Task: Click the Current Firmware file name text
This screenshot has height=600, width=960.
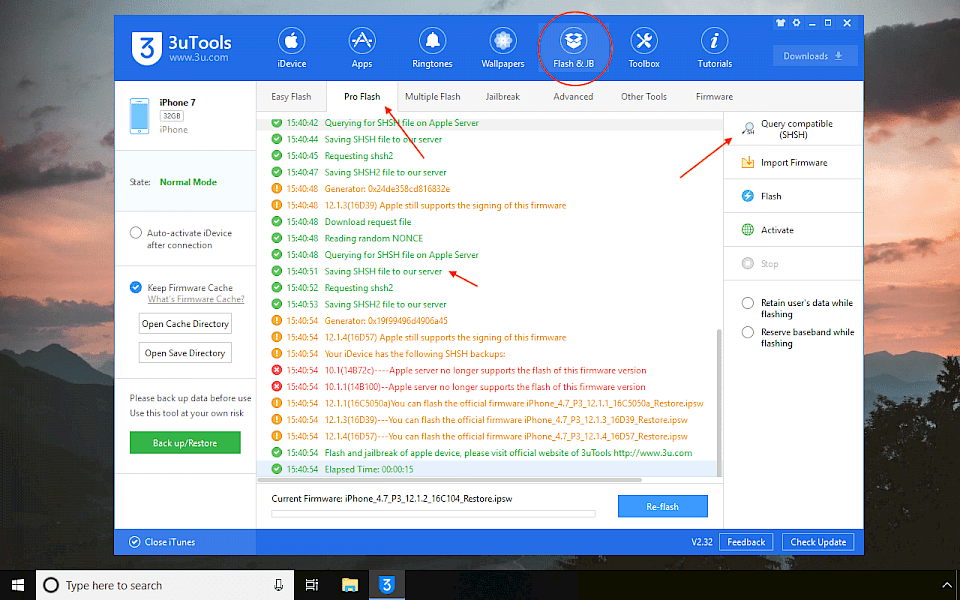Action: click(x=429, y=498)
